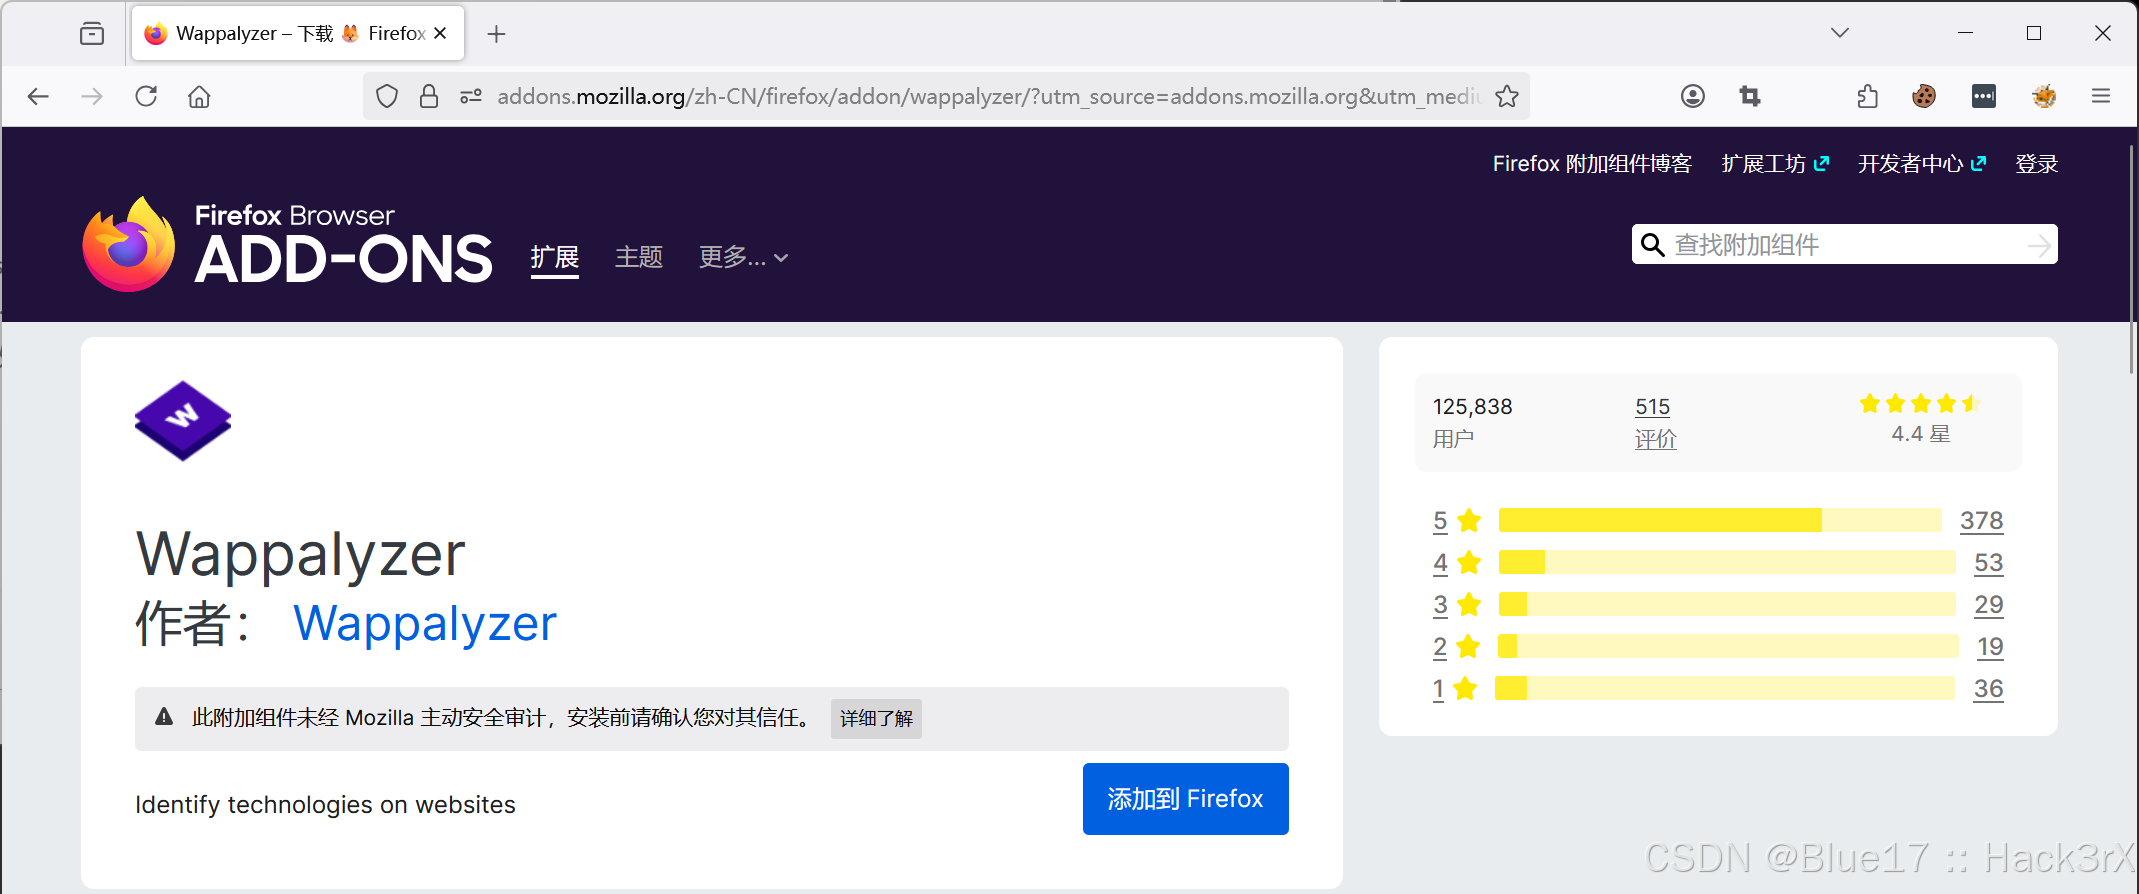Viewport: 2139px width, 894px height.
Task: Click 登录 to sign in
Action: [x=2036, y=164]
